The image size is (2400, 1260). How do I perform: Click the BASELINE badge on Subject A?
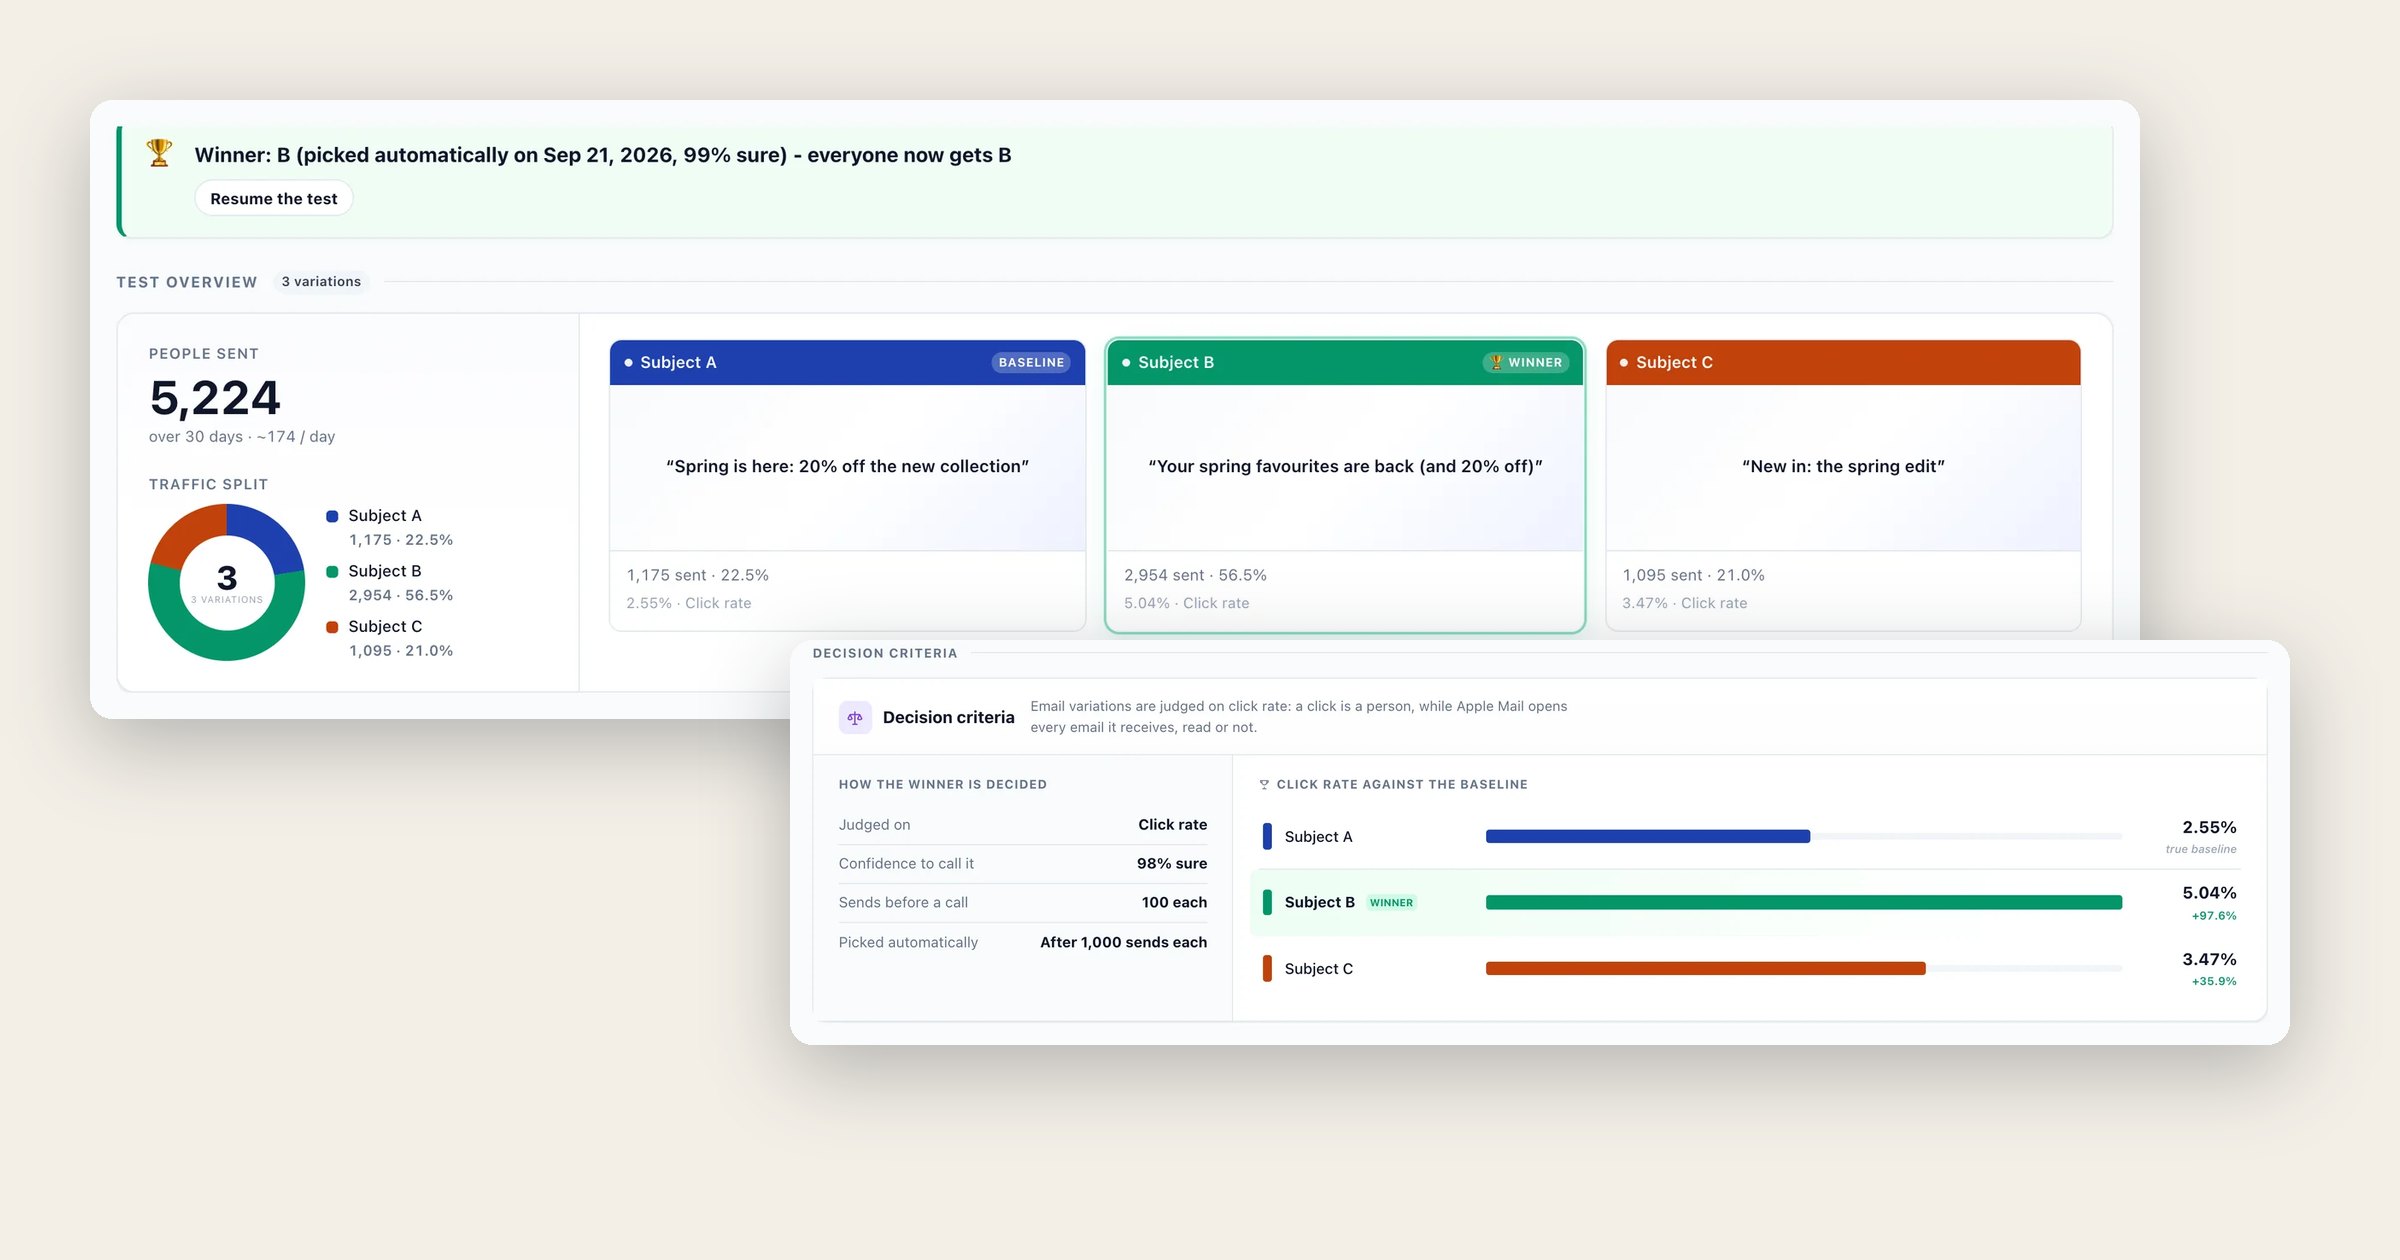pos(1031,362)
